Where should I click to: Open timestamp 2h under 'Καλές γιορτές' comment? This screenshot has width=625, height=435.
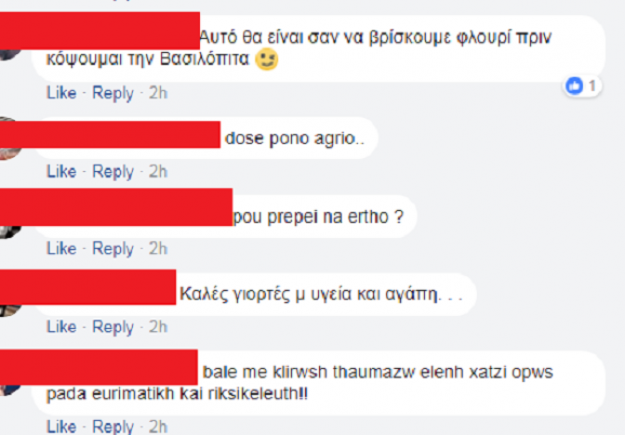pyautogui.click(x=158, y=327)
